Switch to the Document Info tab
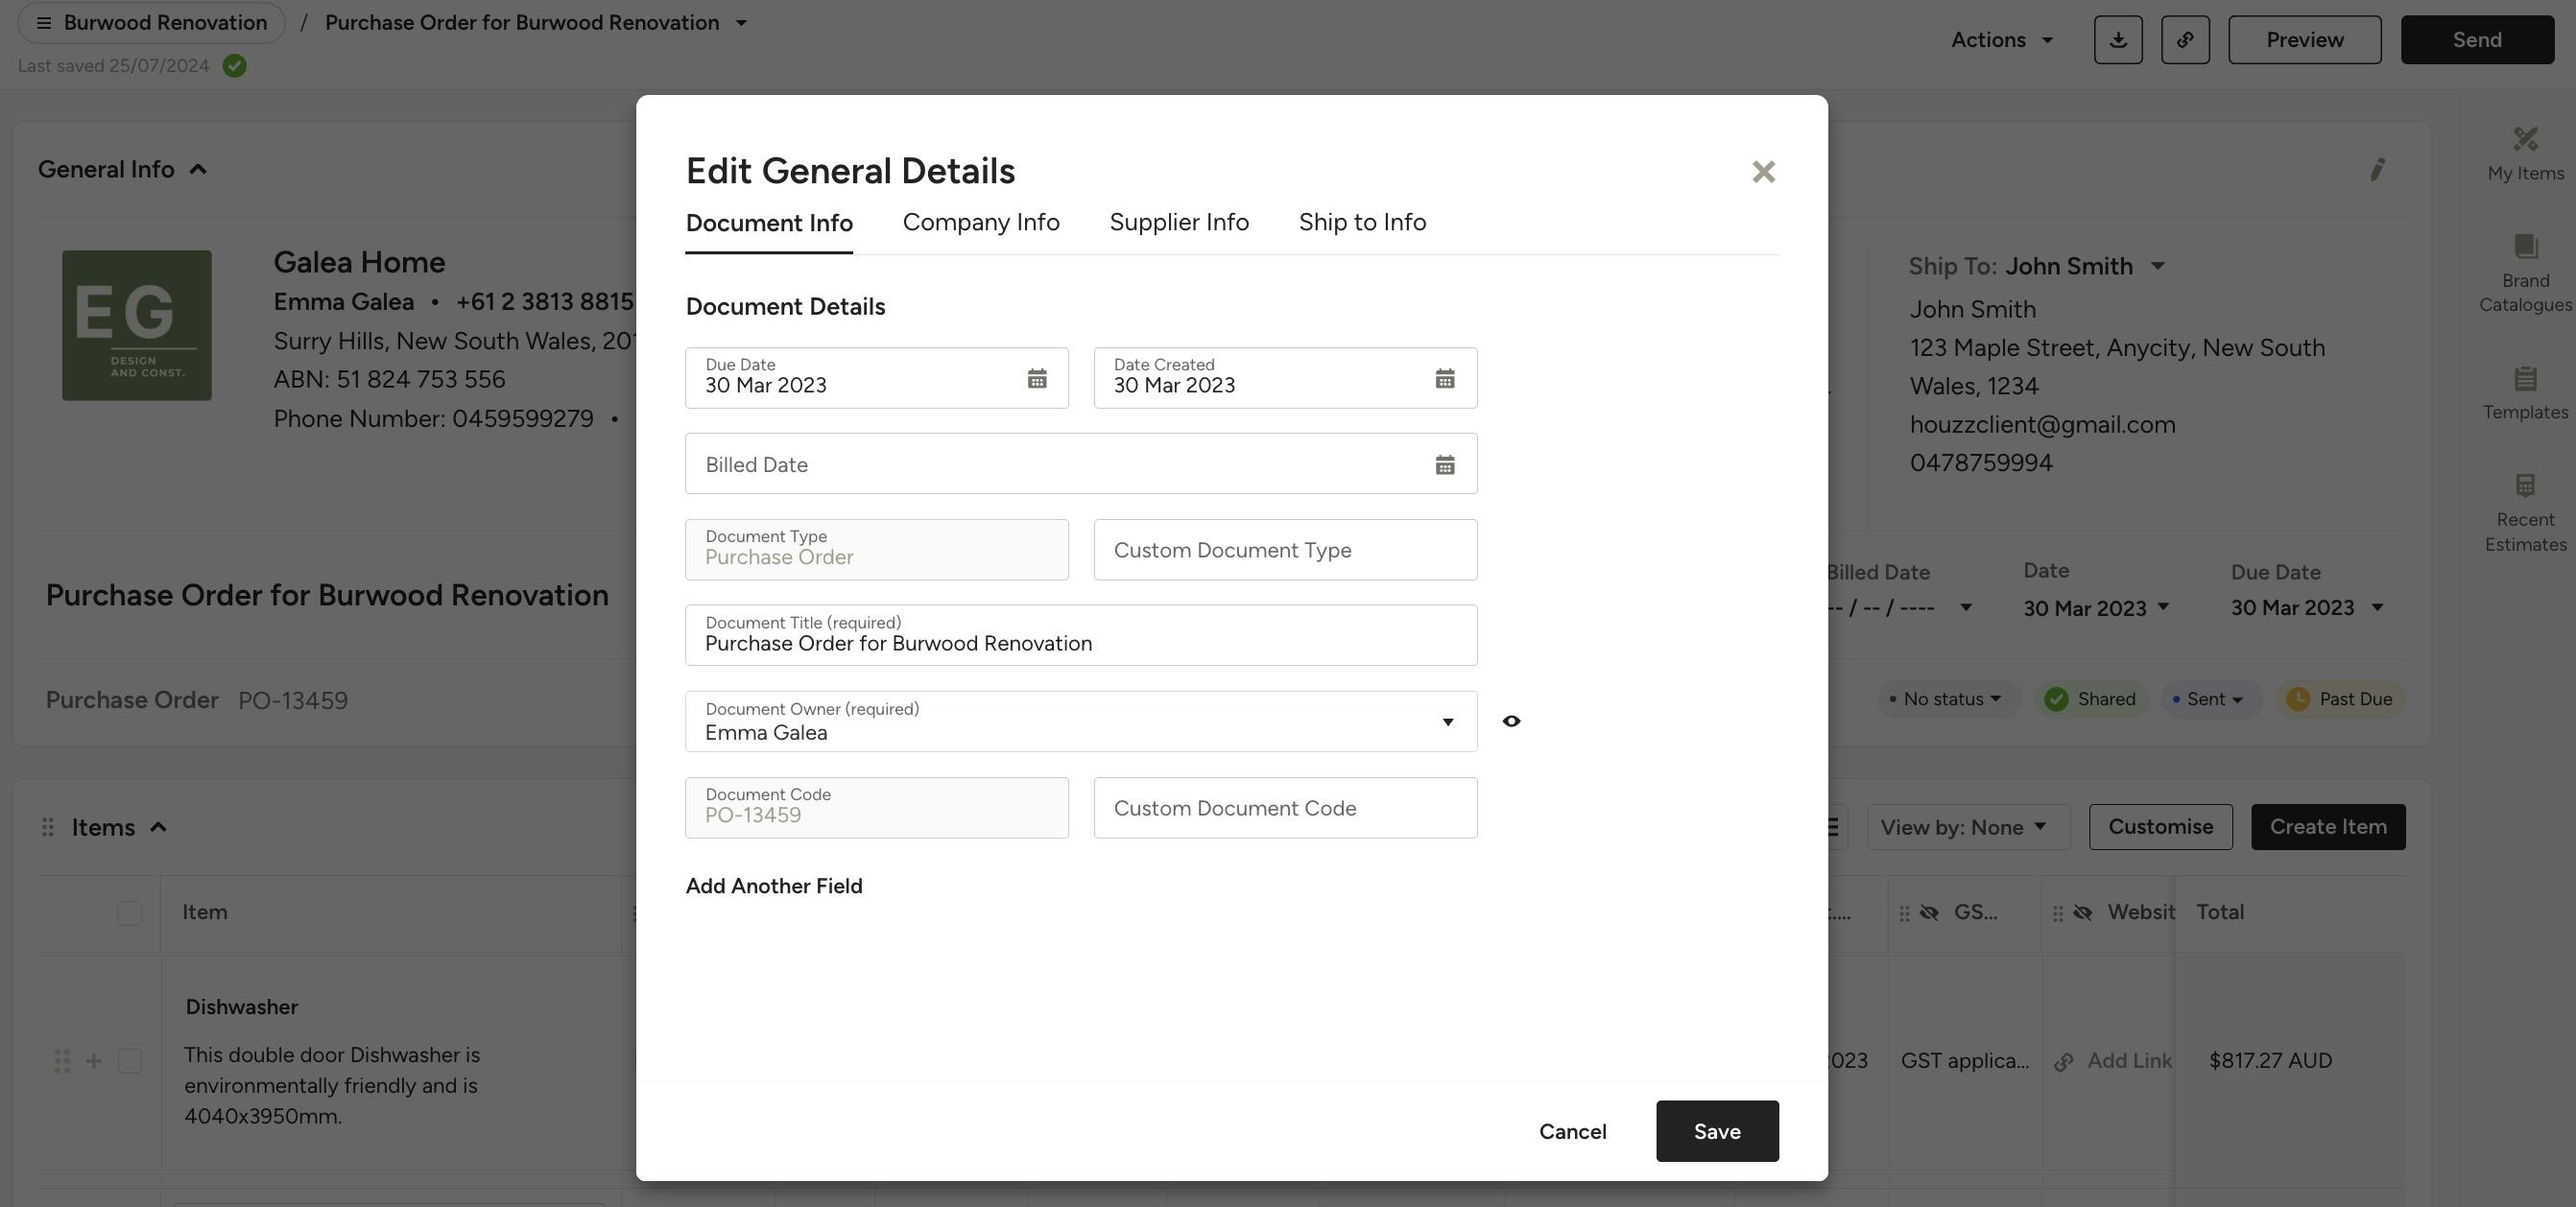Viewport: 2576px width, 1207px height. (769, 223)
